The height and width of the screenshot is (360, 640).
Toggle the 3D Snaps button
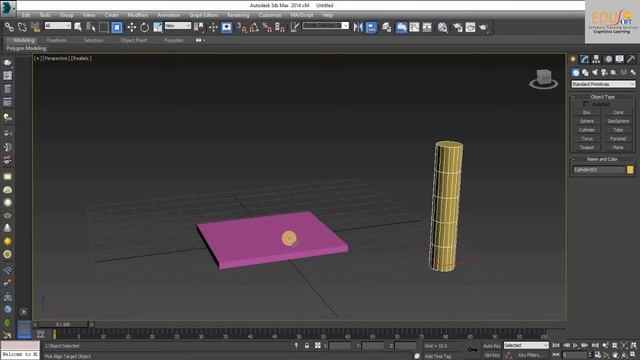(x=242, y=27)
